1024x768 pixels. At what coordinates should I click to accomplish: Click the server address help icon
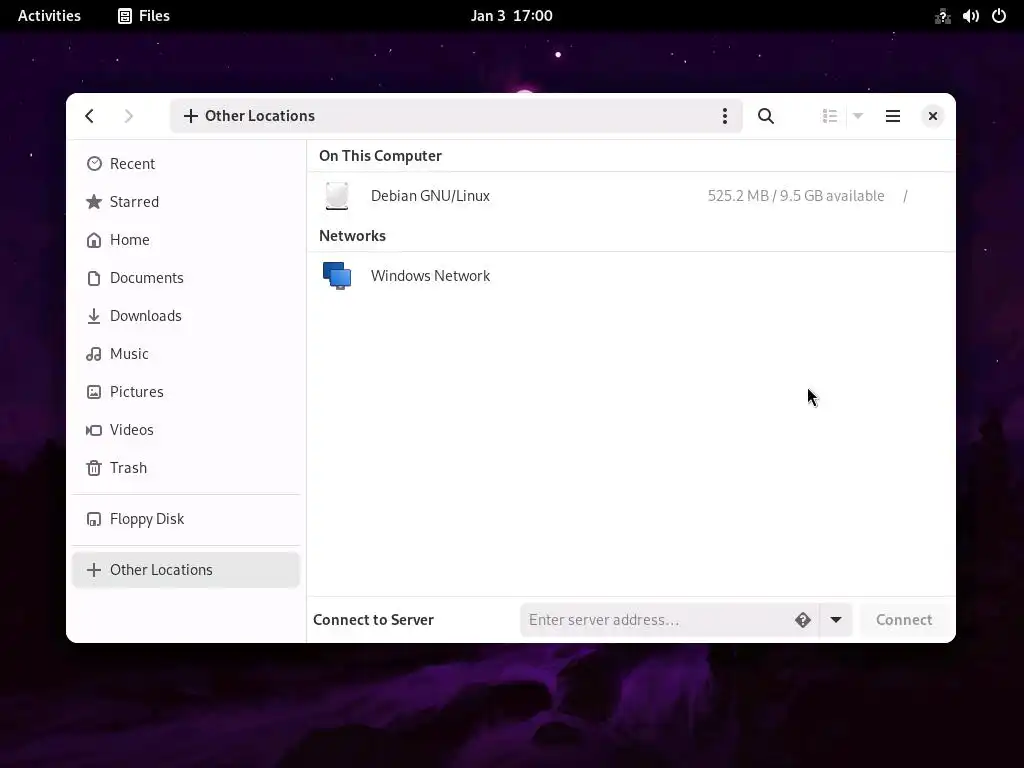803,620
